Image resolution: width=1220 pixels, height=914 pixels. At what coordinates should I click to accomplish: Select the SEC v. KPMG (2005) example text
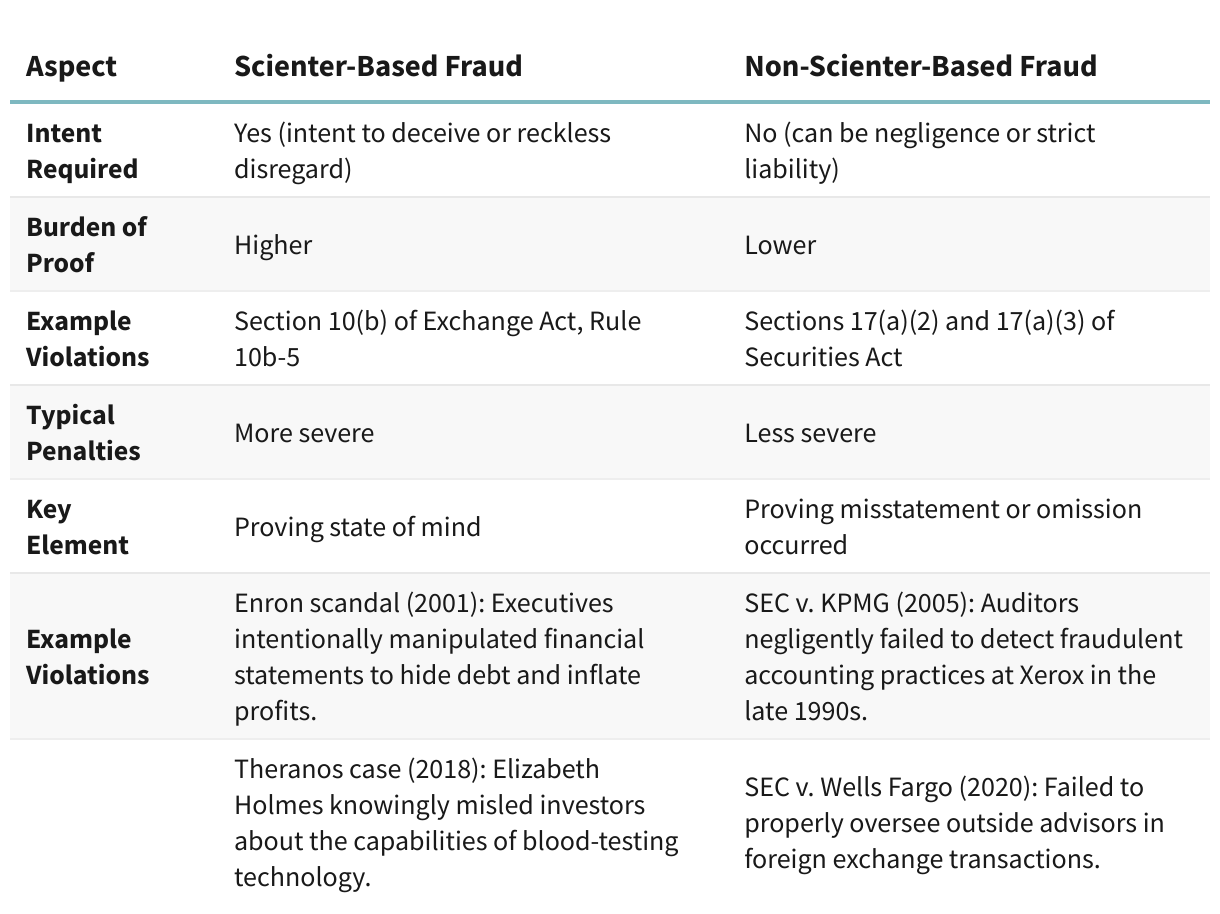pyautogui.click(x=962, y=657)
